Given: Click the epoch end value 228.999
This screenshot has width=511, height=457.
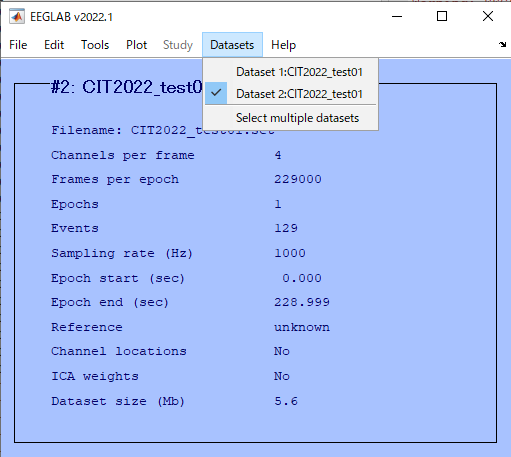Looking at the screenshot, I should 302,302.
